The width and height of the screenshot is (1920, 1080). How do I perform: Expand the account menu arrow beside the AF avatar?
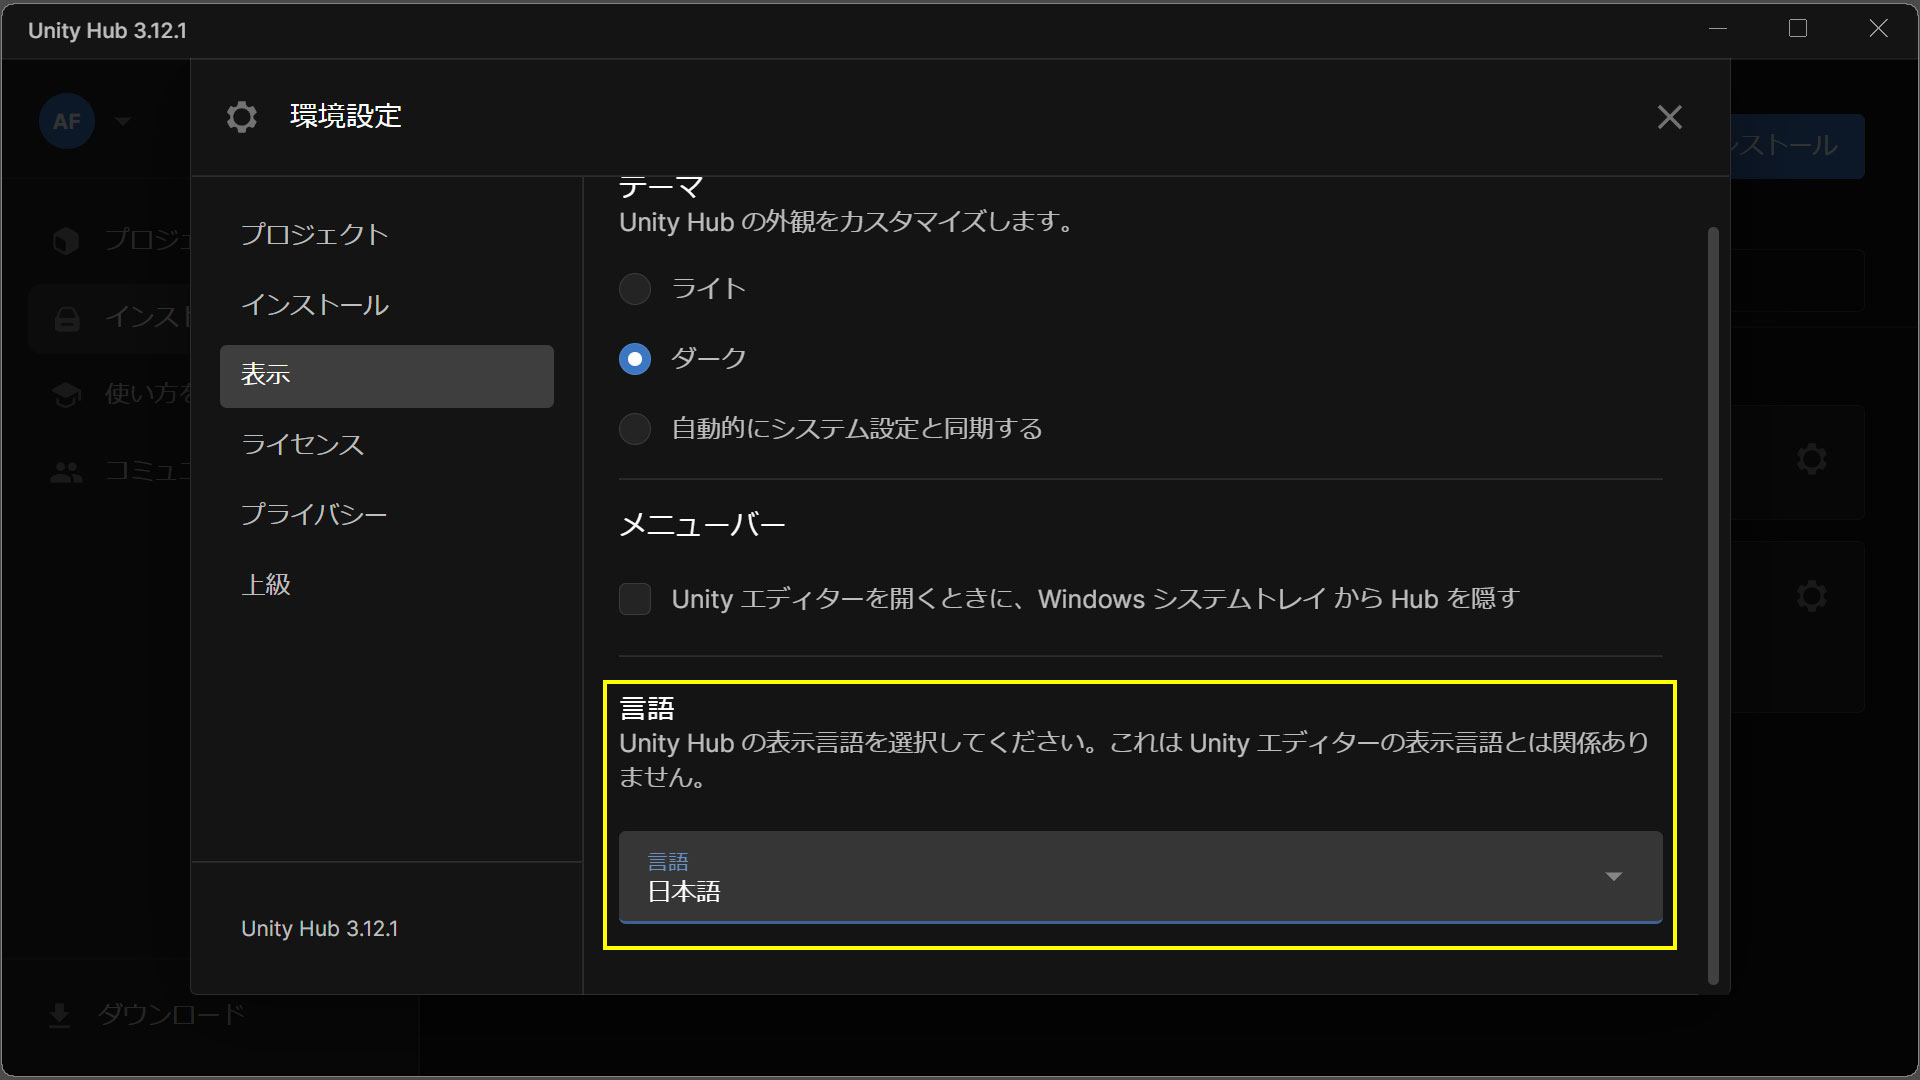(123, 121)
